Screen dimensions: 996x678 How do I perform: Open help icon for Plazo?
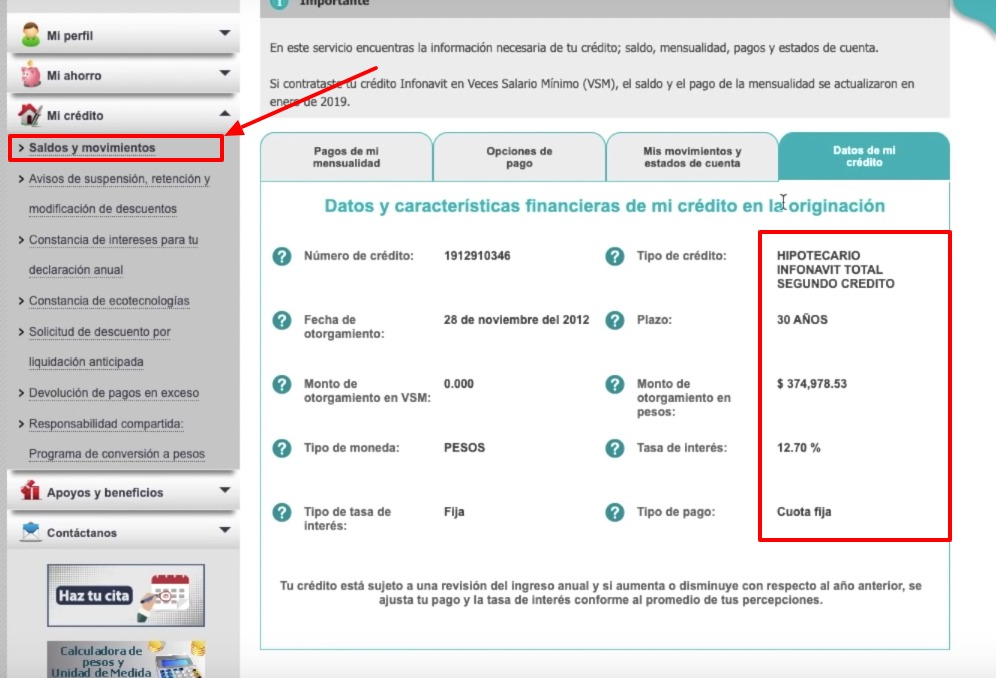click(614, 320)
